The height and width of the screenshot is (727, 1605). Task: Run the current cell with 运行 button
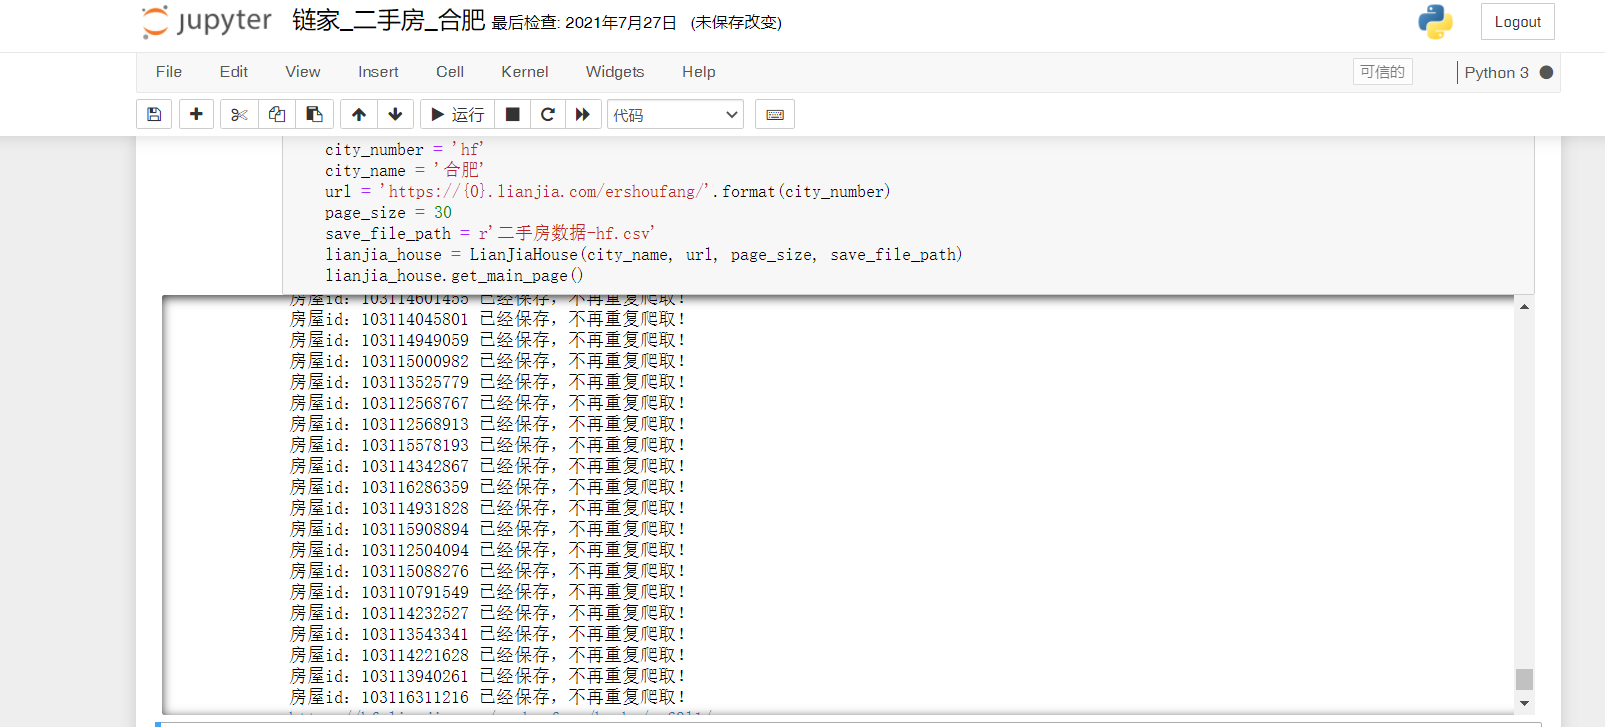pyautogui.click(x=457, y=114)
